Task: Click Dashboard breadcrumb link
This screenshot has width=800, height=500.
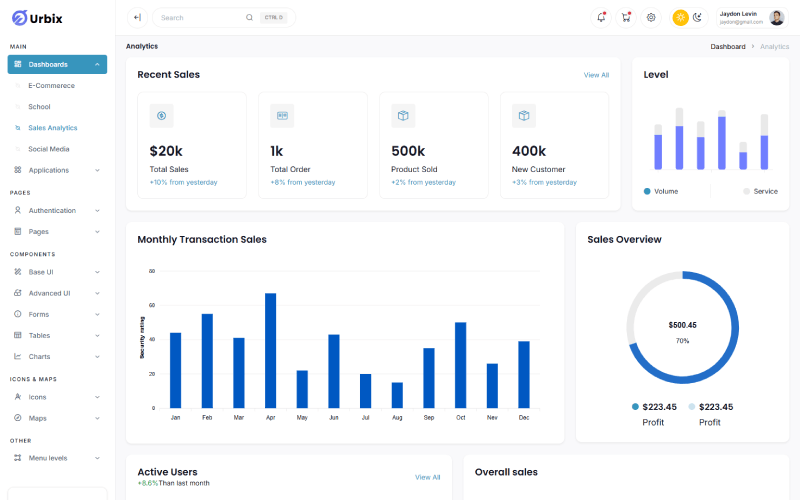Action: pyautogui.click(x=727, y=46)
